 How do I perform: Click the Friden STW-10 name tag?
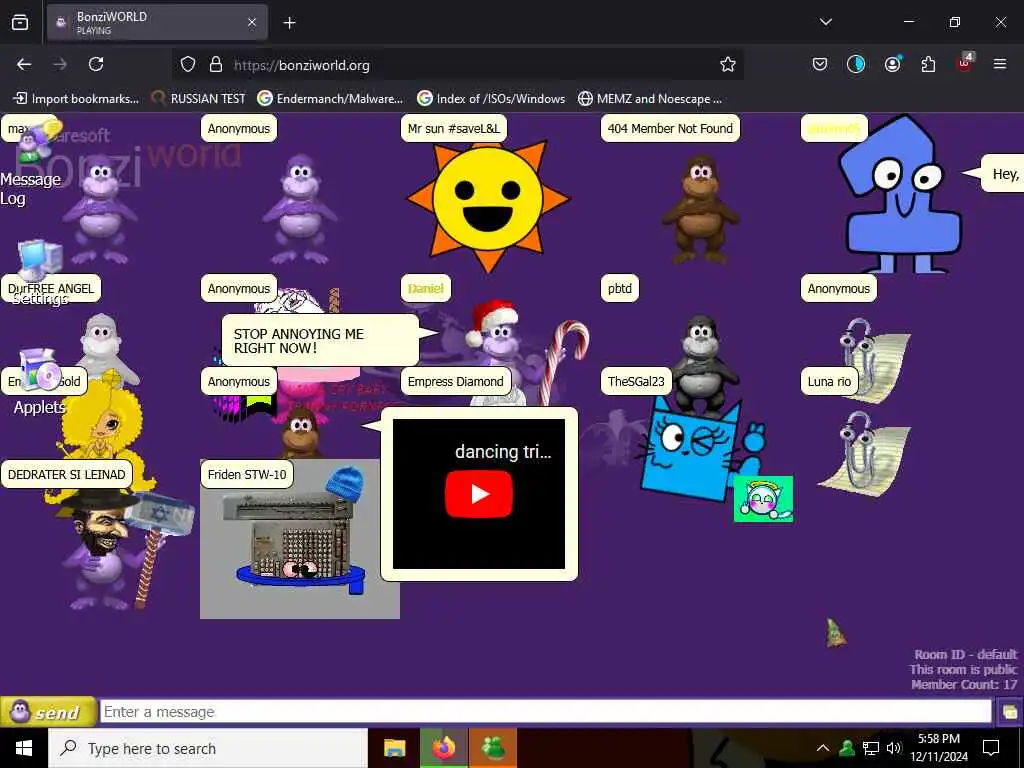247,475
